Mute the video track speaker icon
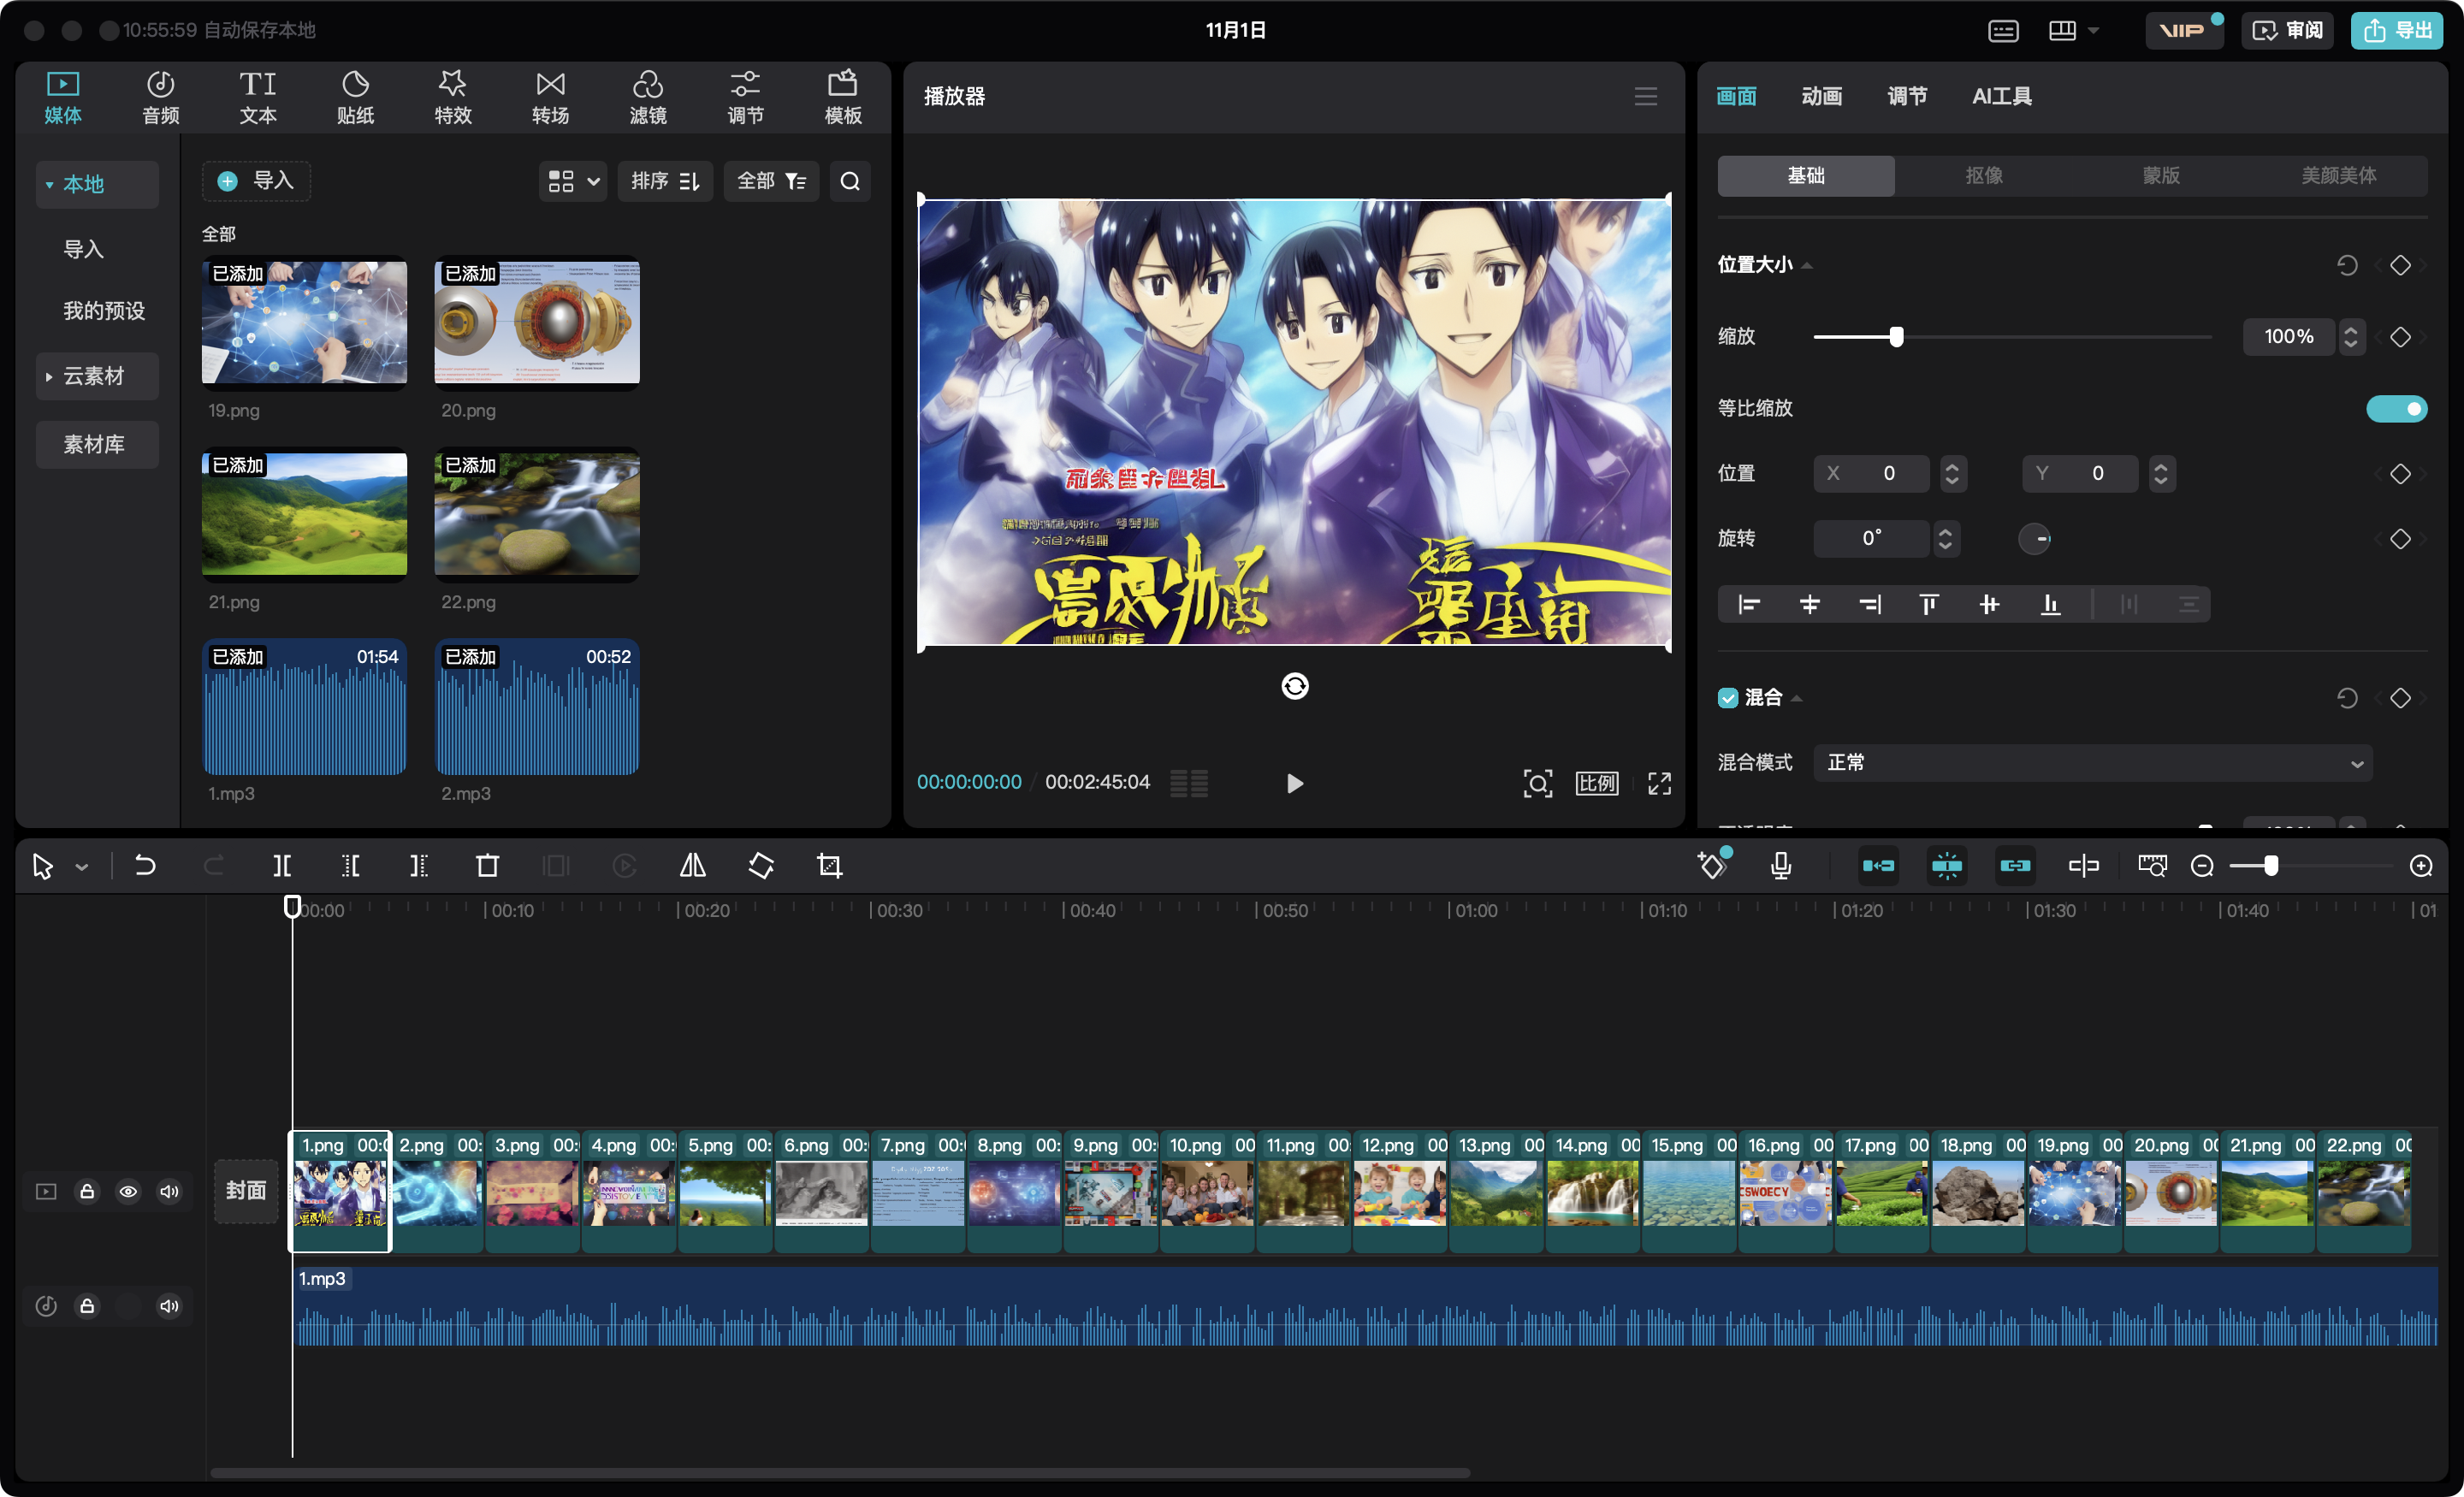Viewport: 2464px width, 1497px height. click(169, 1192)
